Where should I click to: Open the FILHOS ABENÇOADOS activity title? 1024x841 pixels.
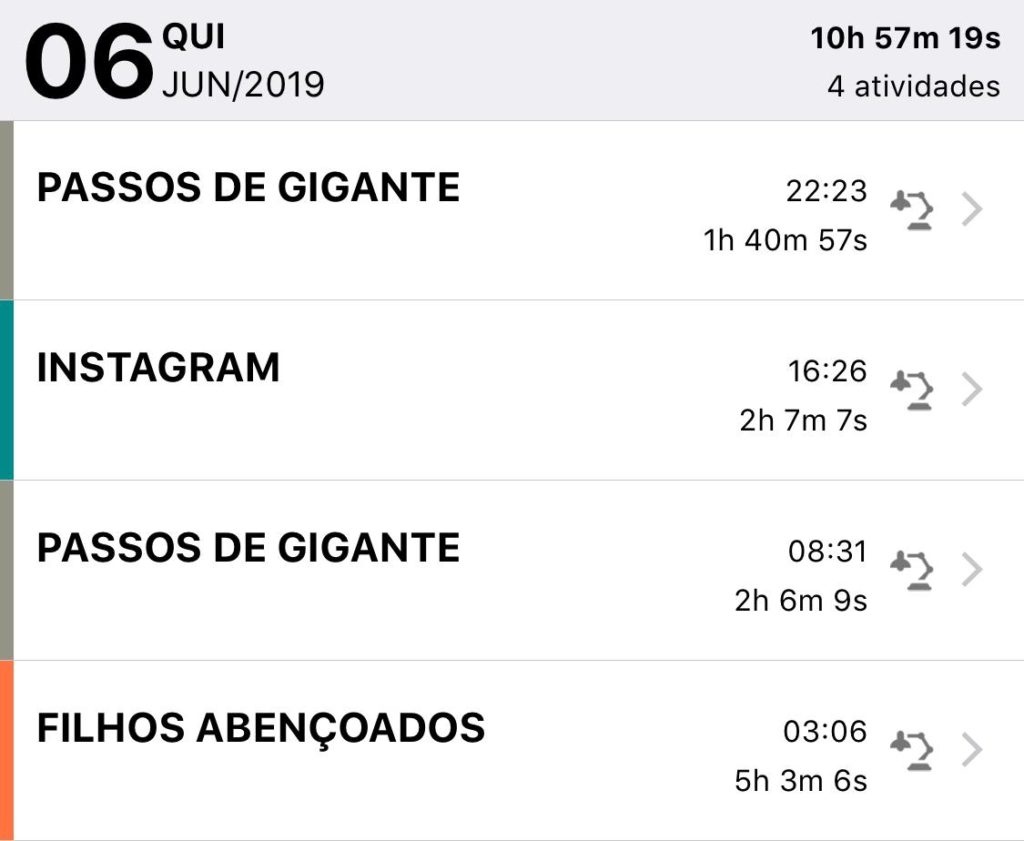click(261, 730)
